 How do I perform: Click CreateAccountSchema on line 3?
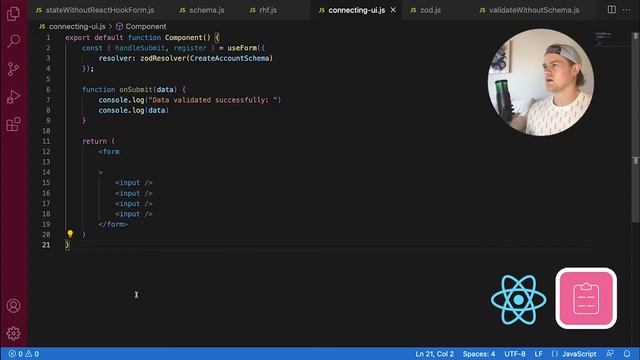pos(230,58)
